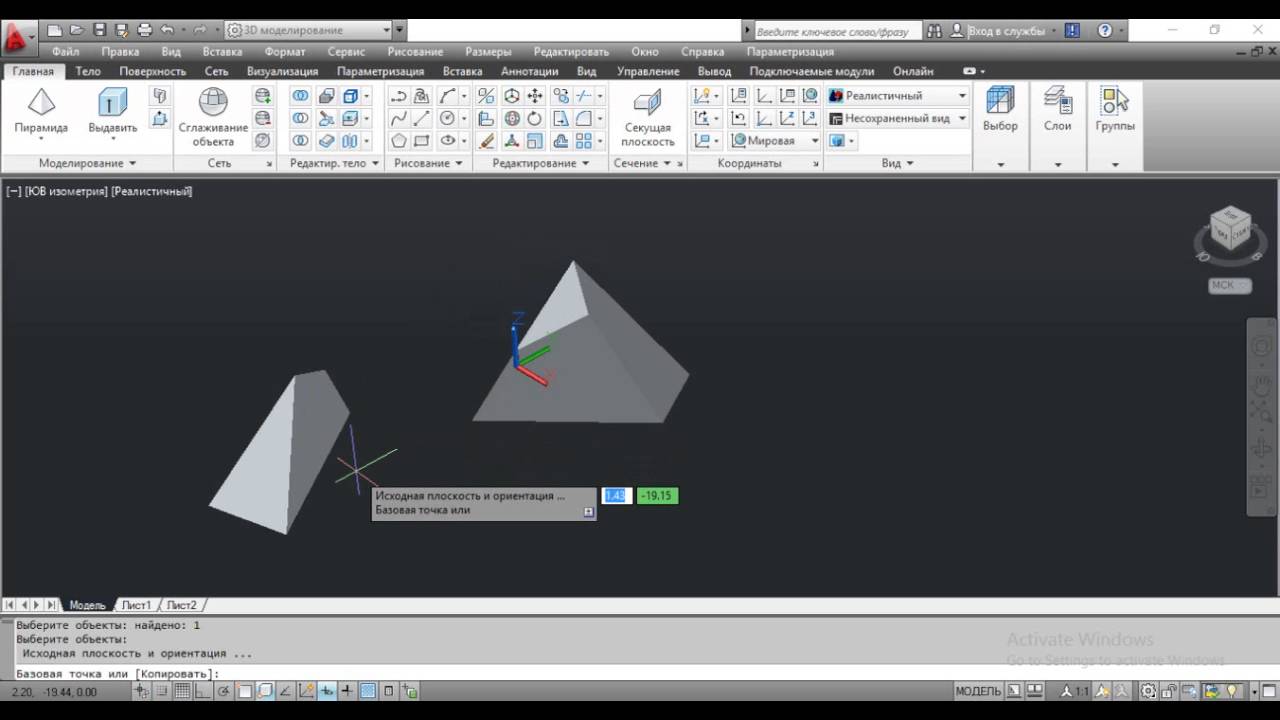Image resolution: width=1280 pixels, height=720 pixels.
Task: Click the green -19.15 dynamic input box
Action: click(x=658, y=495)
